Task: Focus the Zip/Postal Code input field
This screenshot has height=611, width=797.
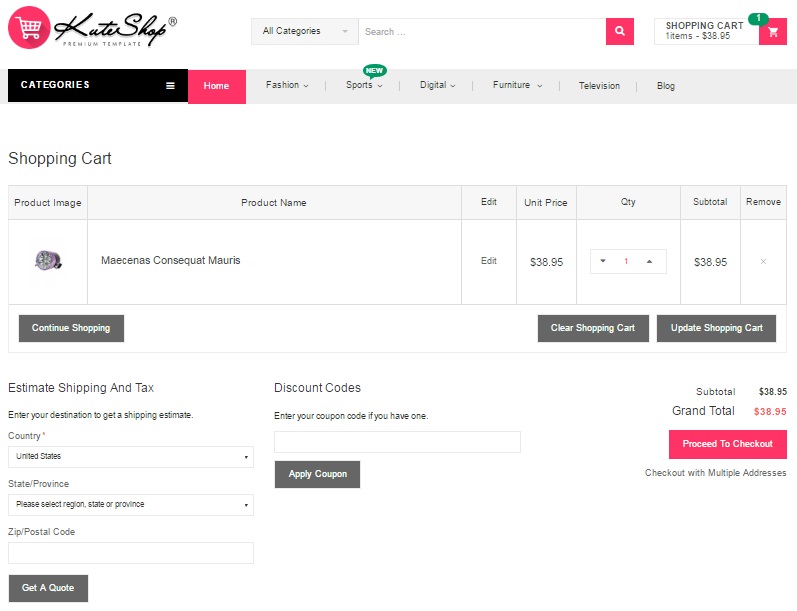Action: pyautogui.click(x=130, y=553)
